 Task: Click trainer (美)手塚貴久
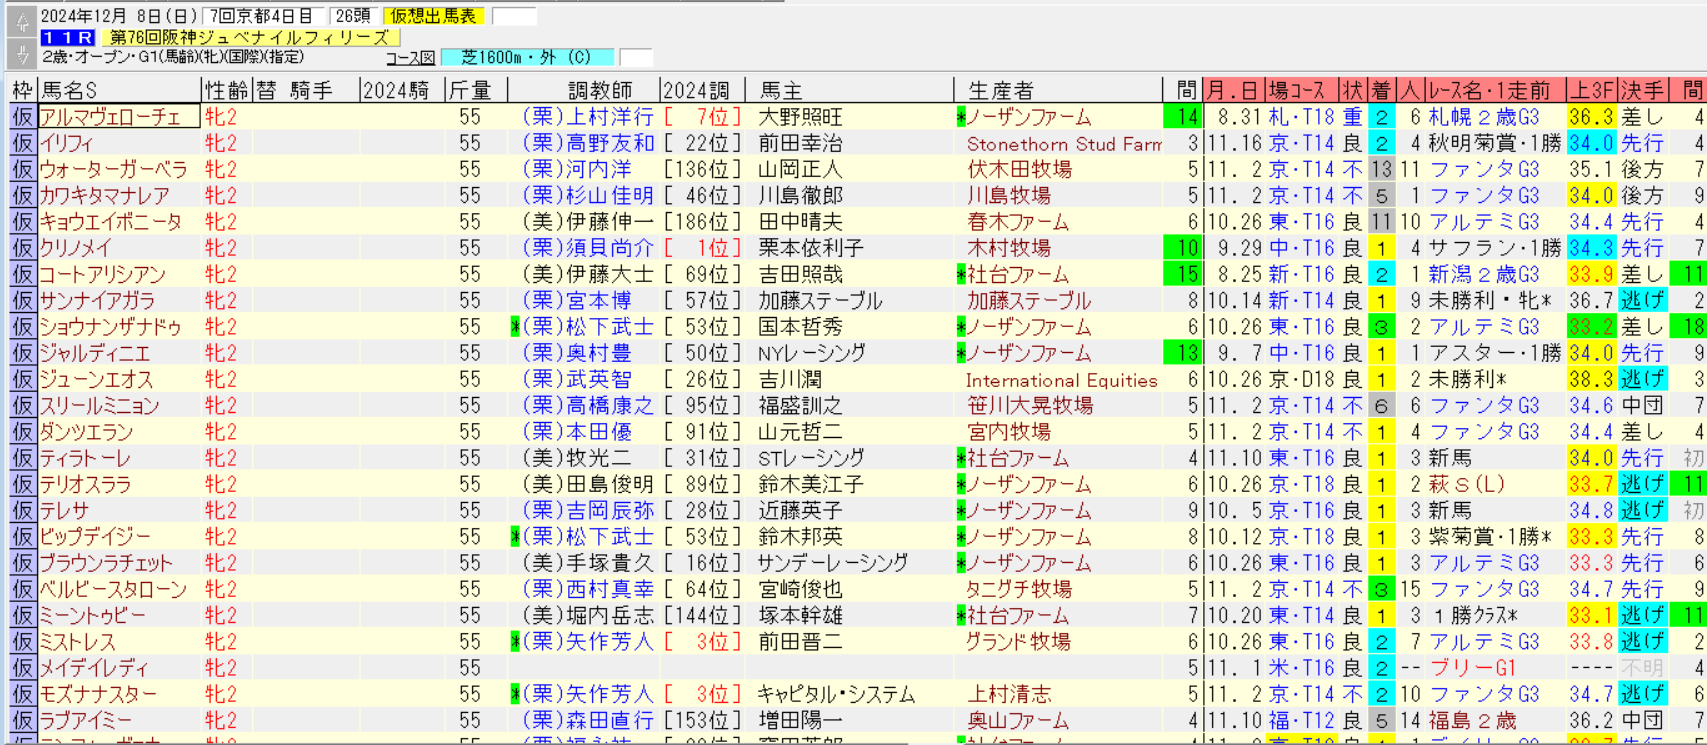587,563
